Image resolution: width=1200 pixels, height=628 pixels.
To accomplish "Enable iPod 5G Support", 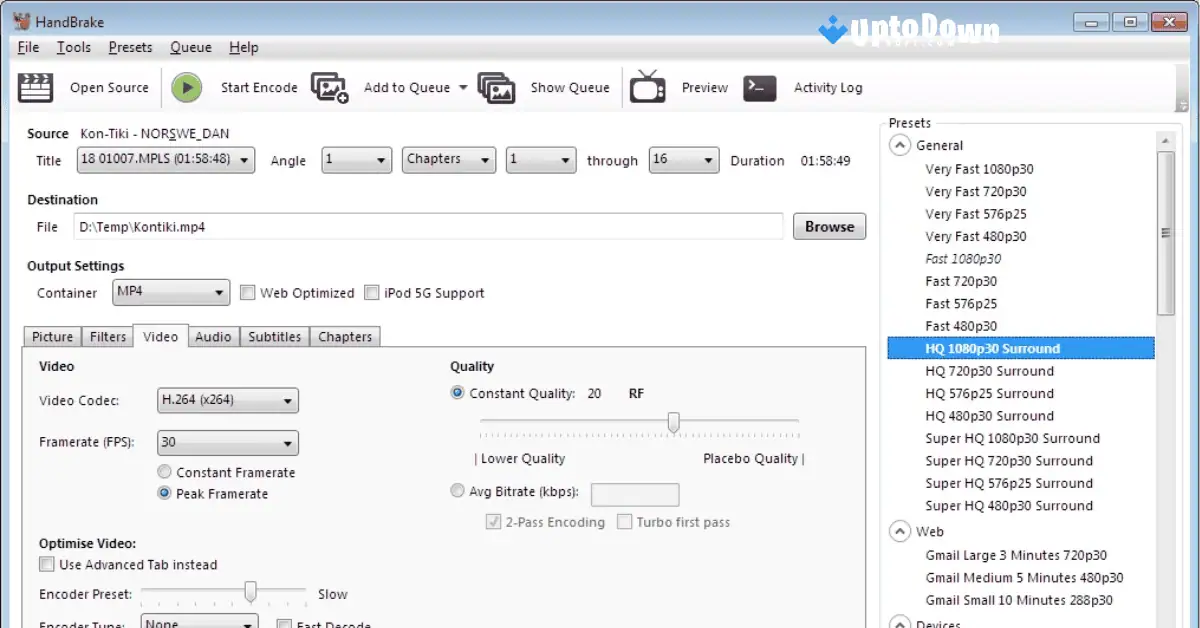I will (x=371, y=292).
